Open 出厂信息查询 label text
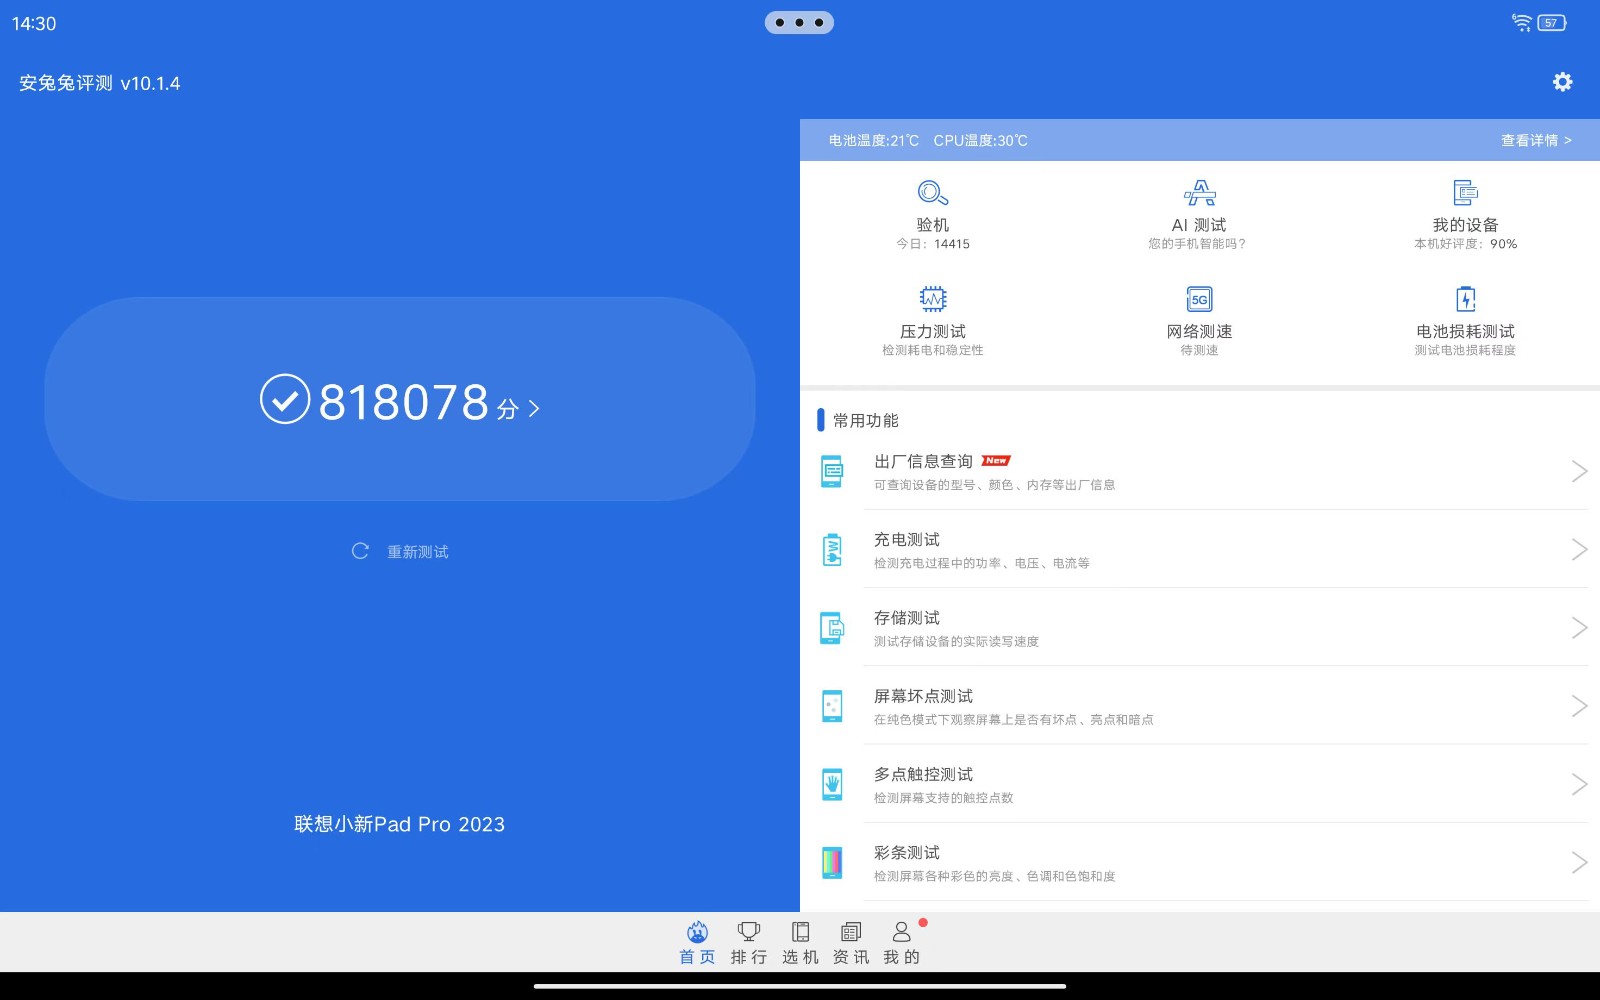 tap(923, 461)
